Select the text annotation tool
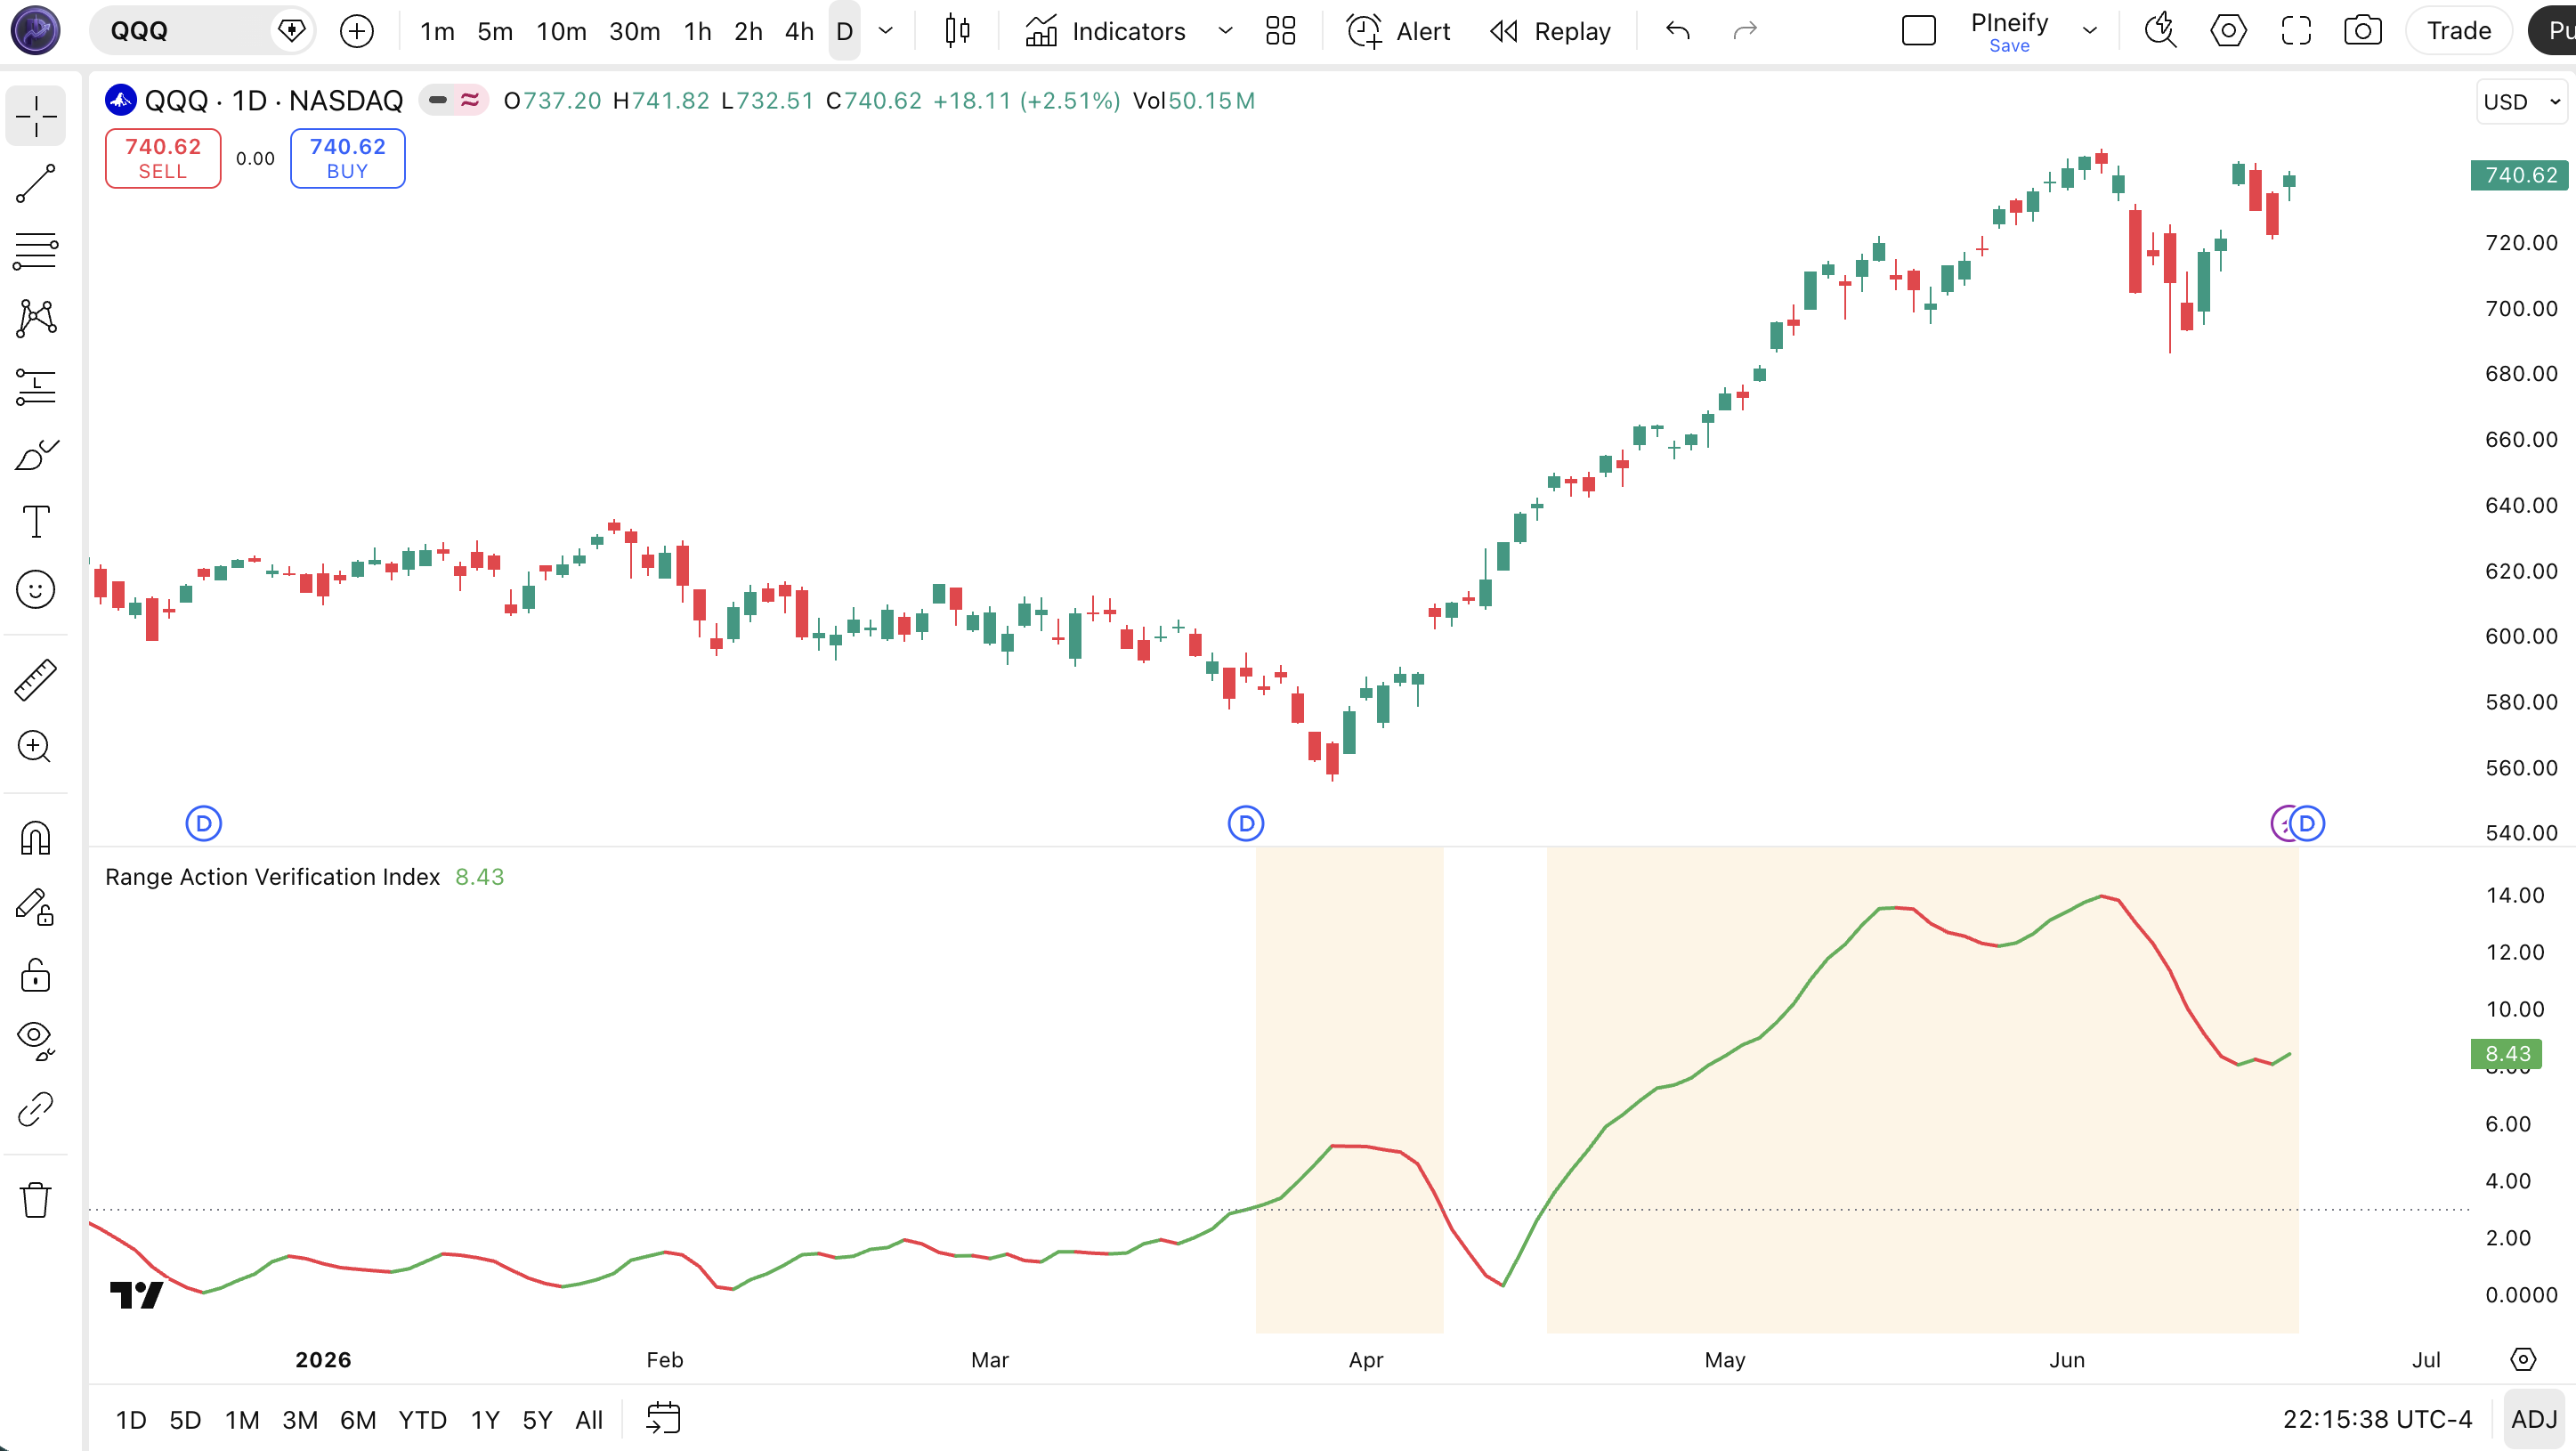Image resolution: width=2576 pixels, height=1451 pixels. [36, 522]
